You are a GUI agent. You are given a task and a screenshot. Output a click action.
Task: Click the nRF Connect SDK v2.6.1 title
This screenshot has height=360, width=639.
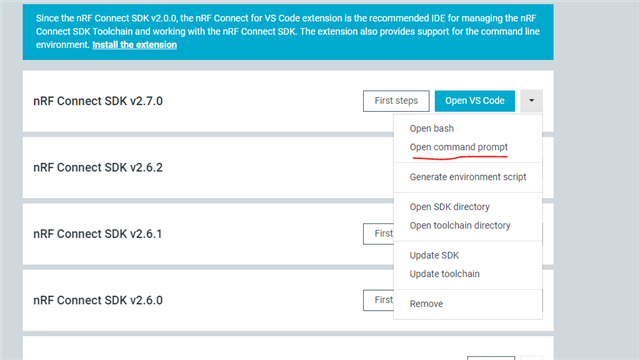point(98,234)
